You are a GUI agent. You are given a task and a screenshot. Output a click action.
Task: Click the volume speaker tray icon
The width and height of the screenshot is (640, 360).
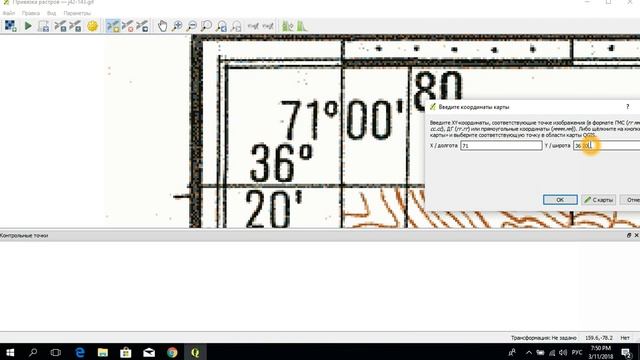click(563, 353)
